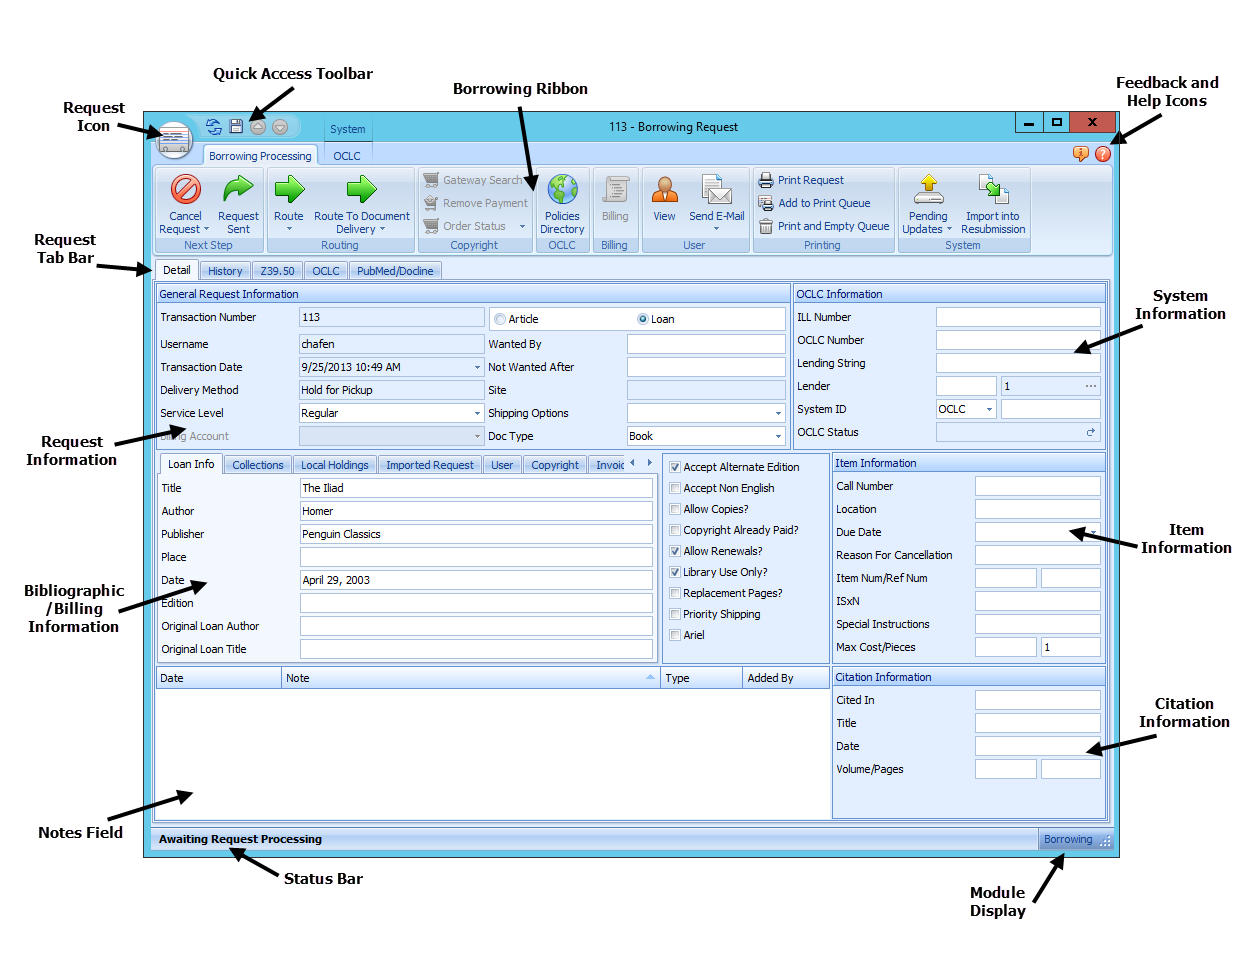Viewport: 1260px width, 959px height.
Task: Click the Title field containing The Iliad
Action: click(477, 487)
